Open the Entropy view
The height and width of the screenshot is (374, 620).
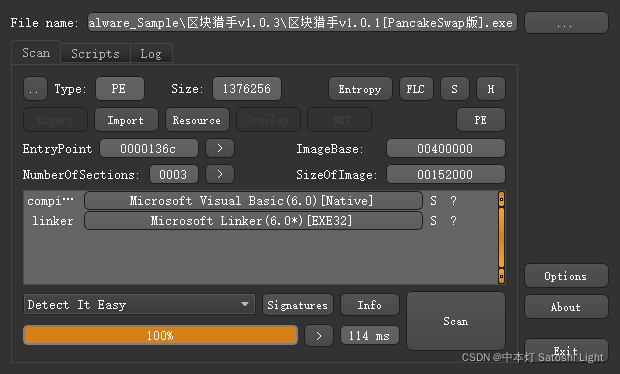click(360, 89)
